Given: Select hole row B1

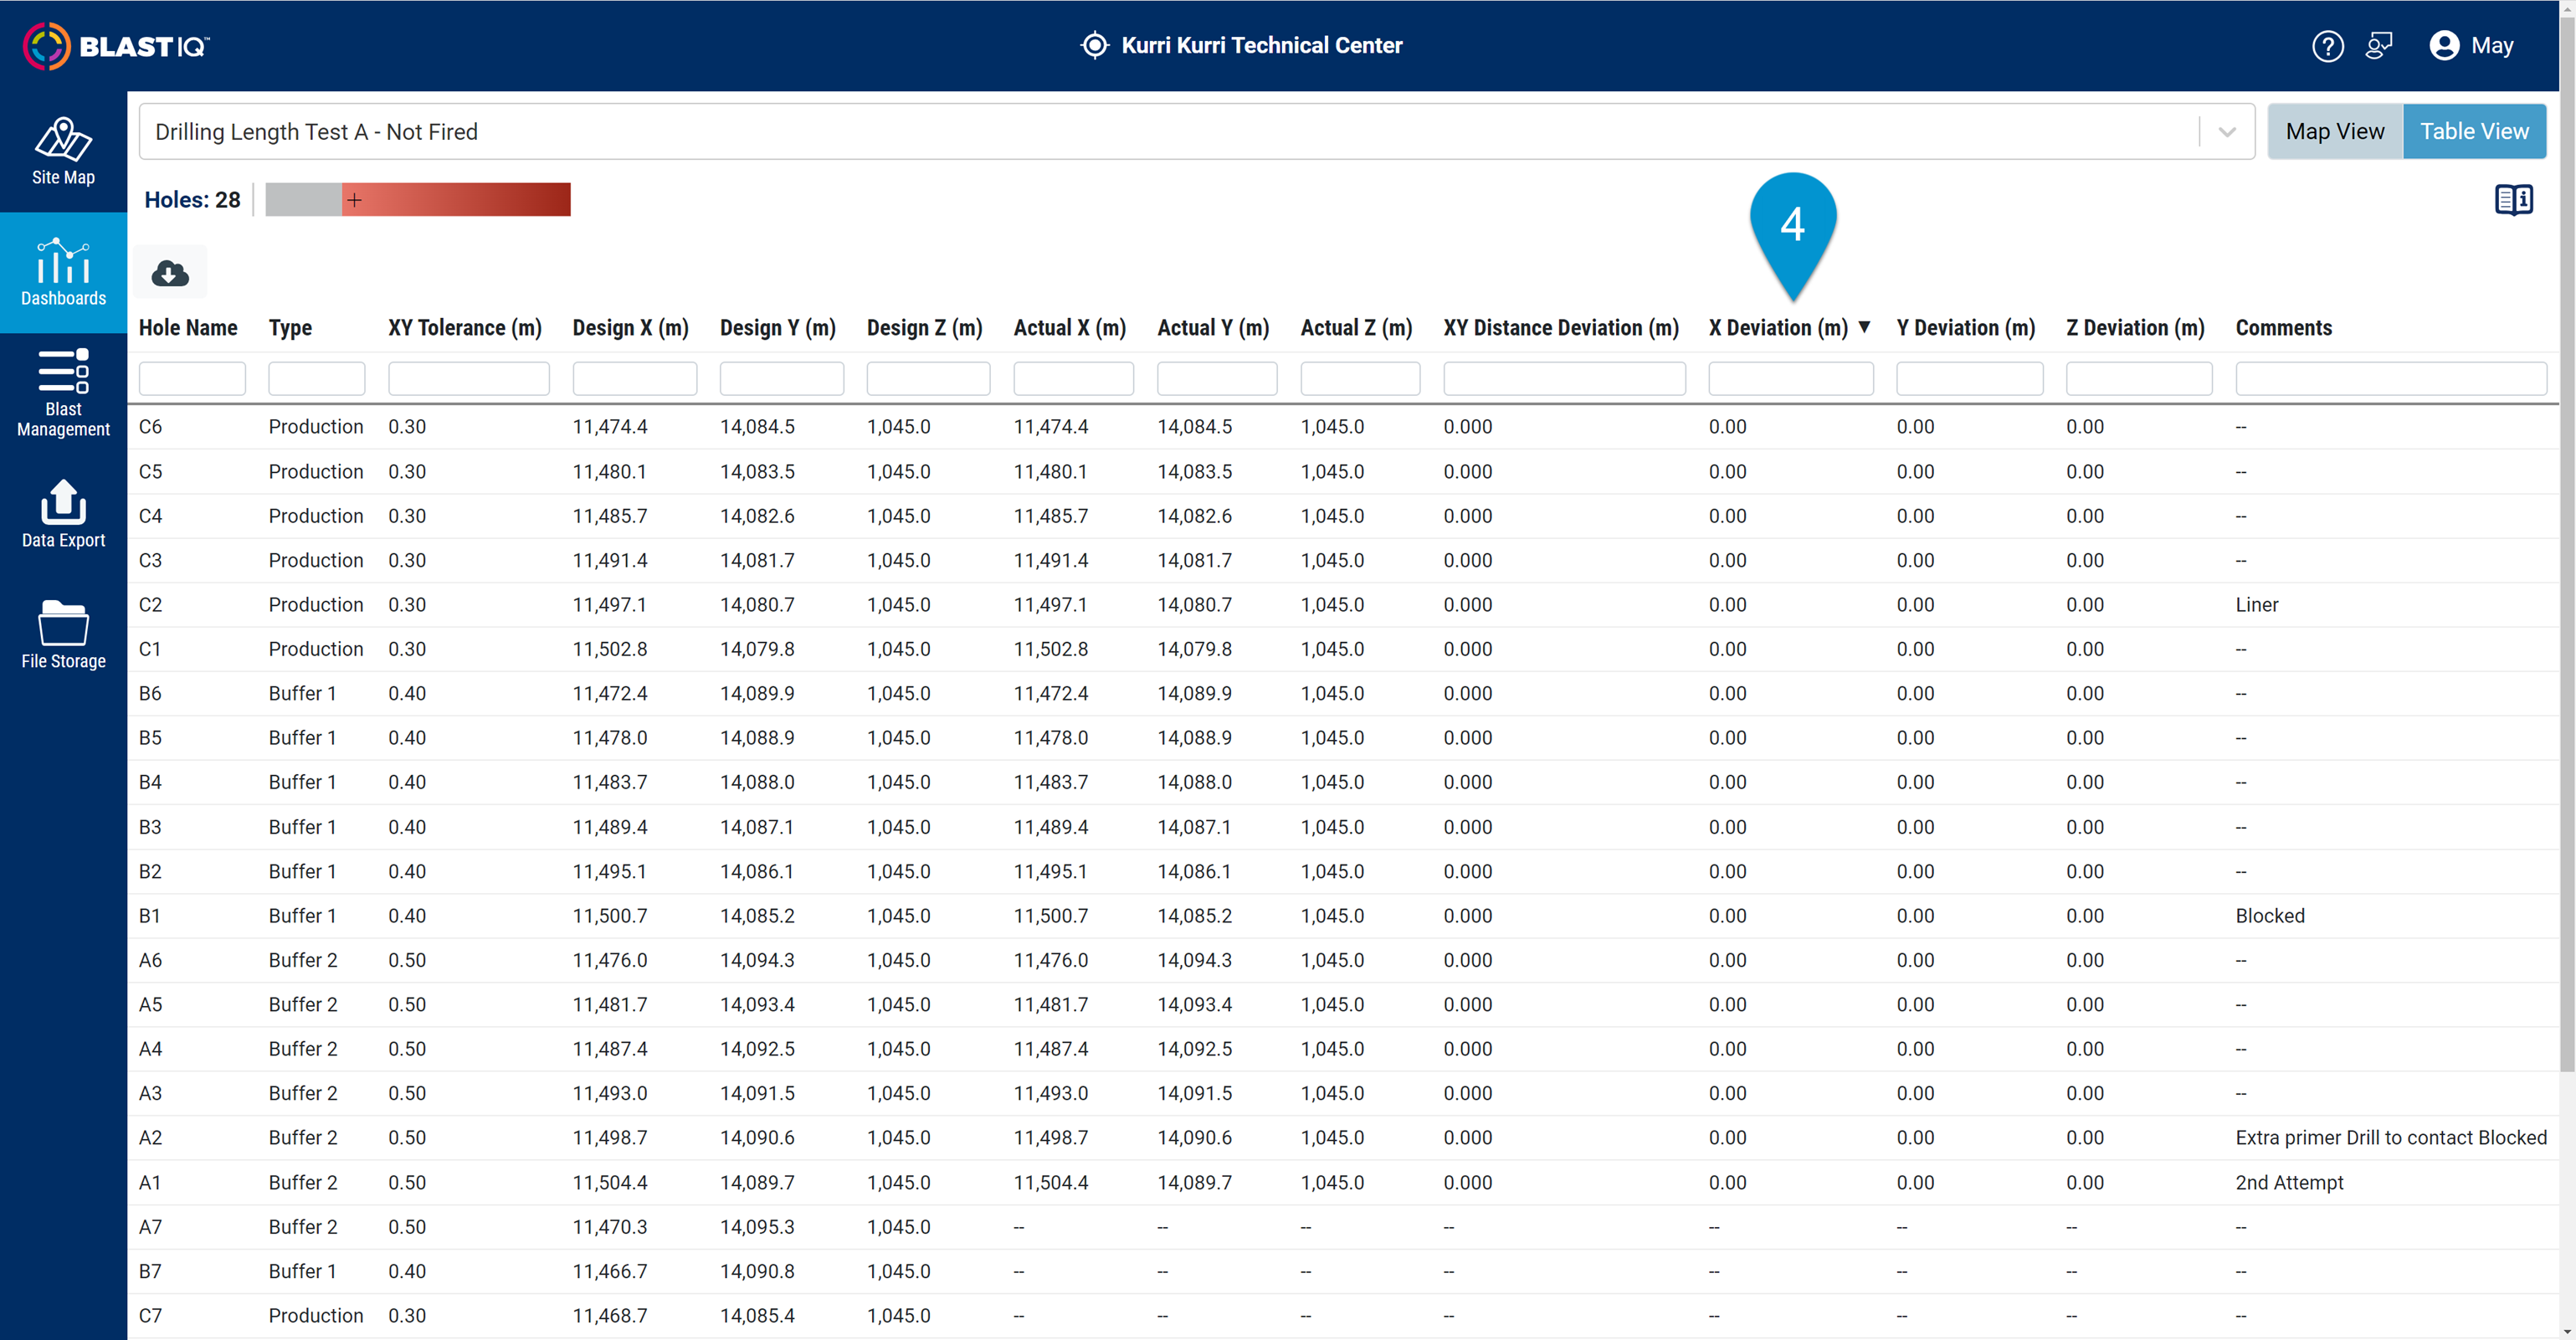Looking at the screenshot, I should click(x=1343, y=916).
